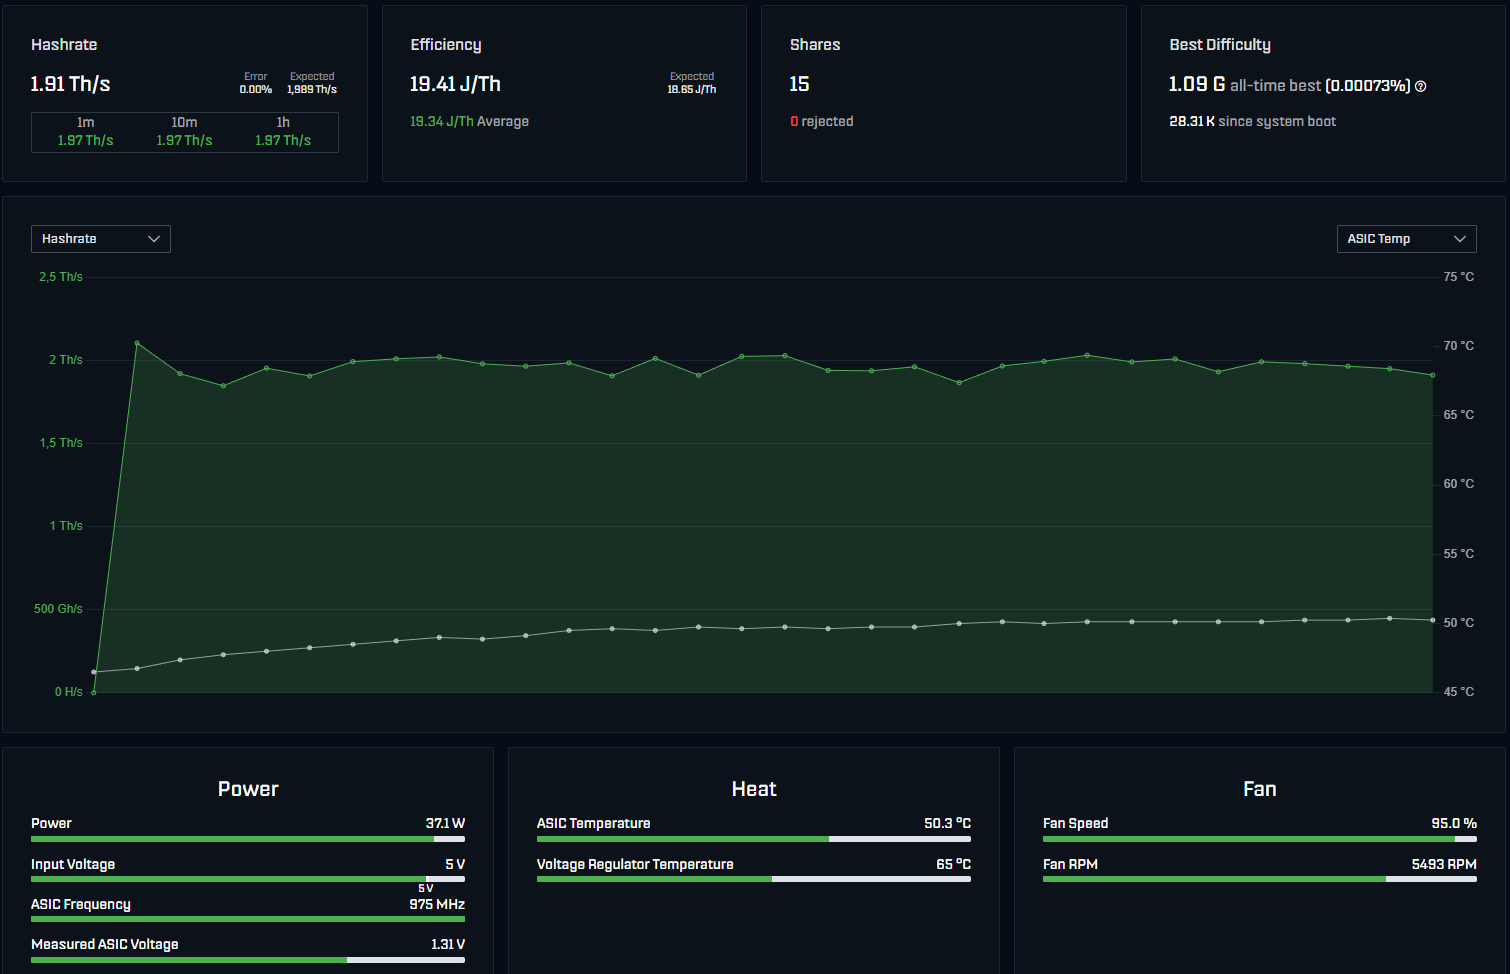Select the 1m average hashrate value
This screenshot has height=974, width=1510.
pyautogui.click(x=85, y=141)
